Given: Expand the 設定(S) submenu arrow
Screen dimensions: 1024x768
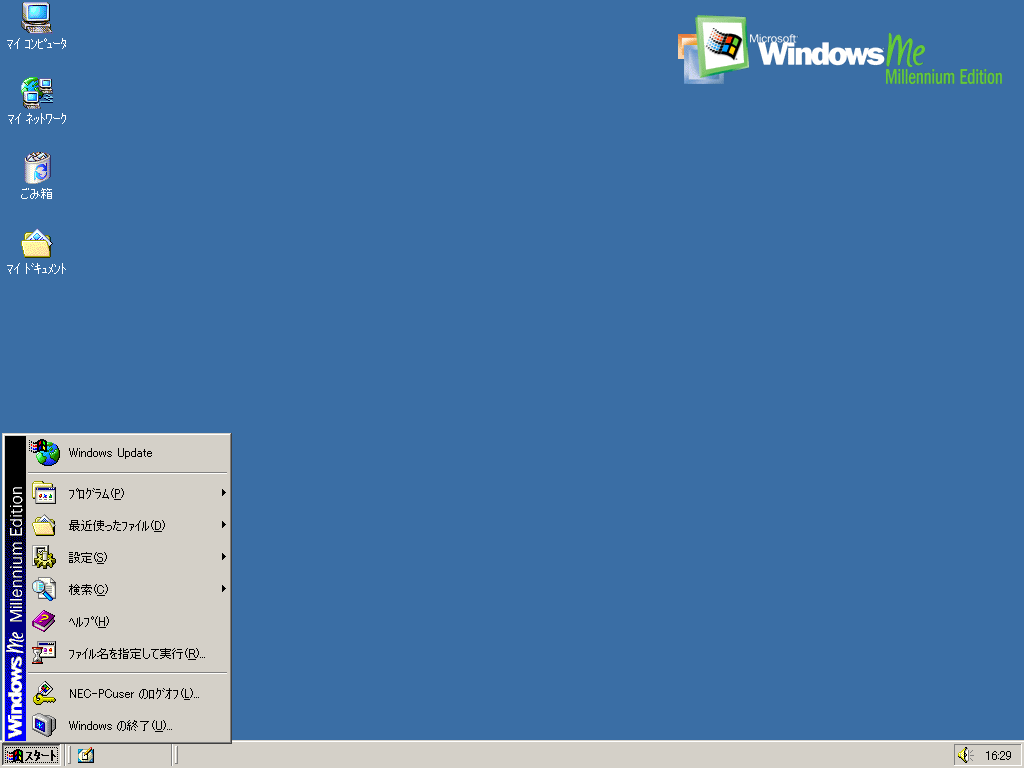Looking at the screenshot, I should click(223, 557).
